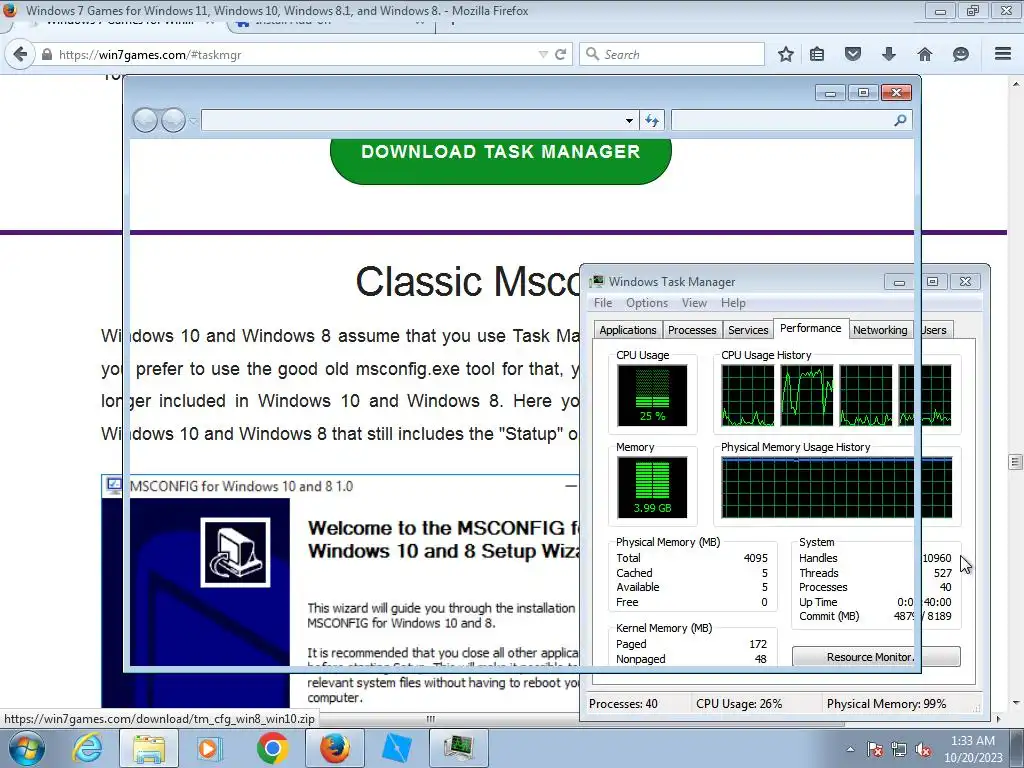Viewport: 1024px width, 768px height.
Task: Click the Classic Msconfig heading
Action: tap(468, 281)
